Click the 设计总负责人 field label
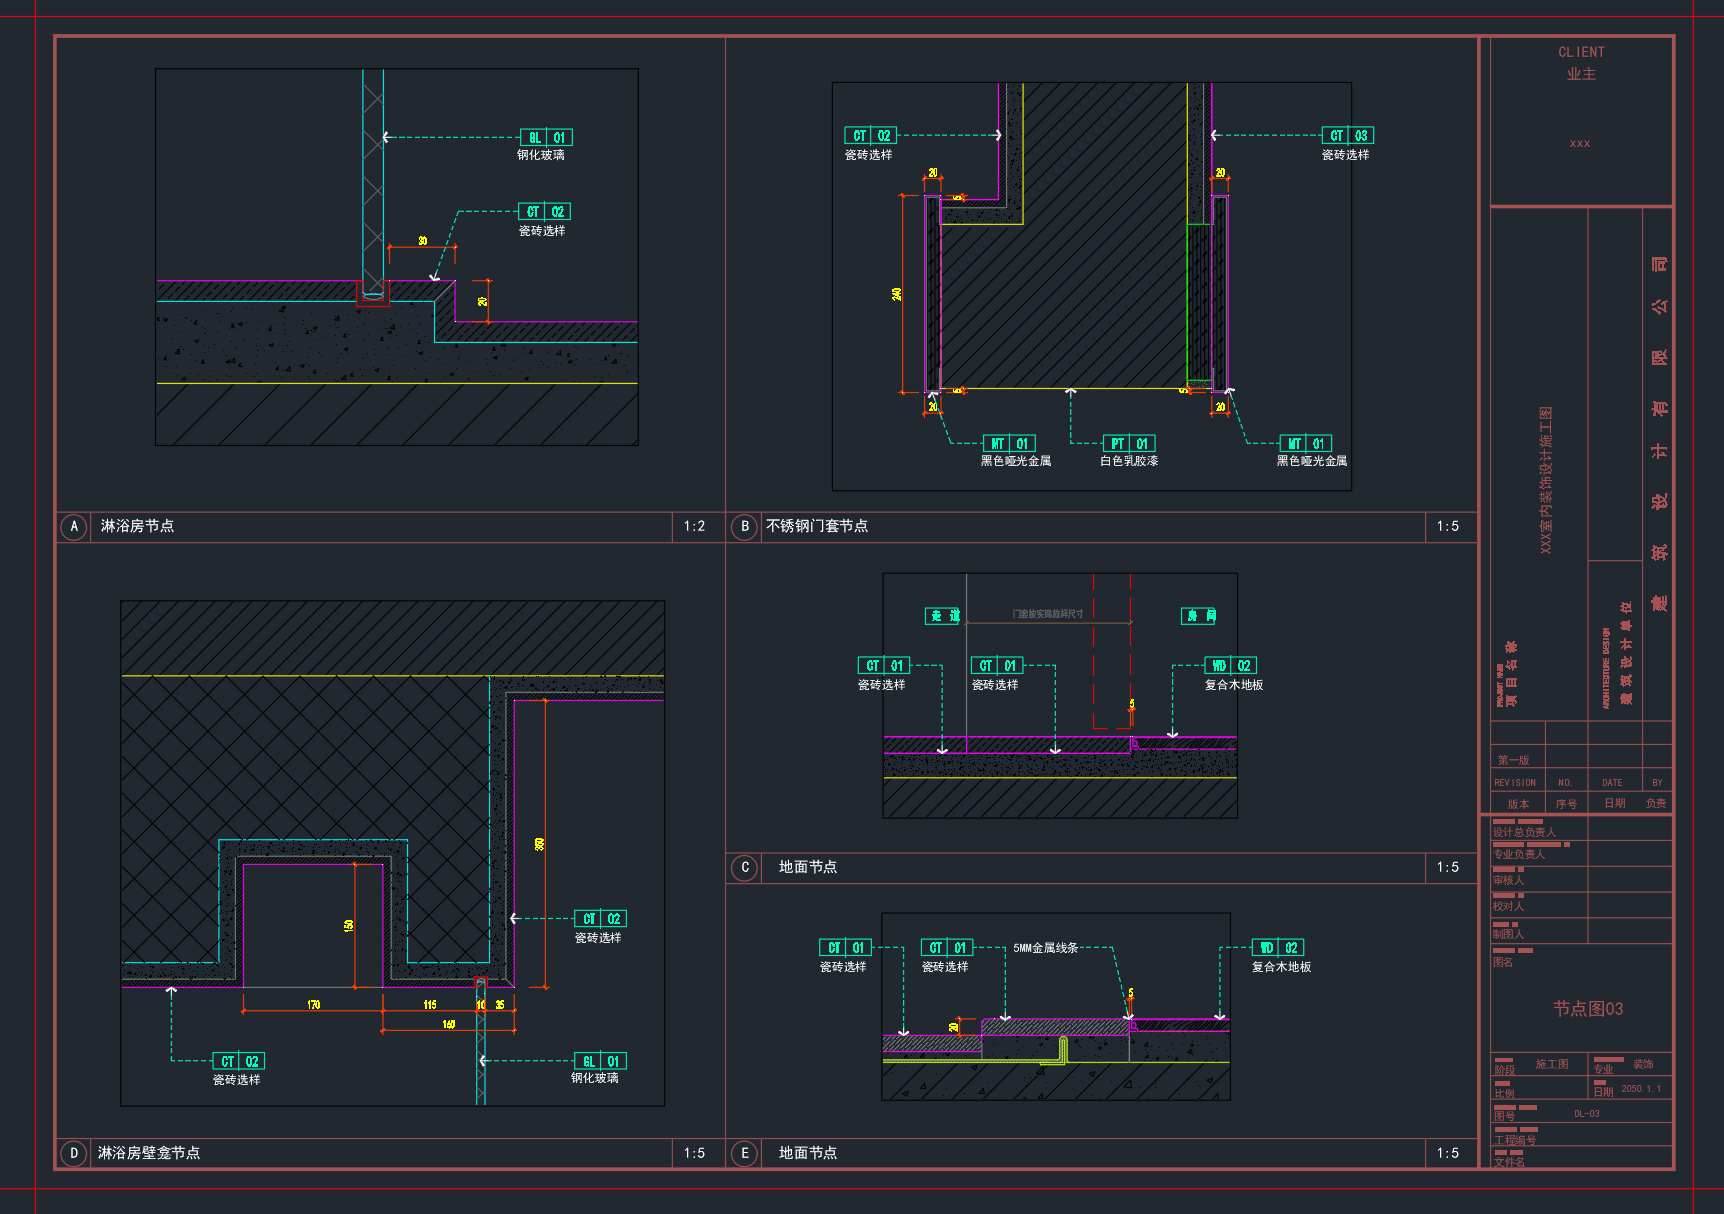This screenshot has width=1724, height=1214. click(x=1524, y=832)
